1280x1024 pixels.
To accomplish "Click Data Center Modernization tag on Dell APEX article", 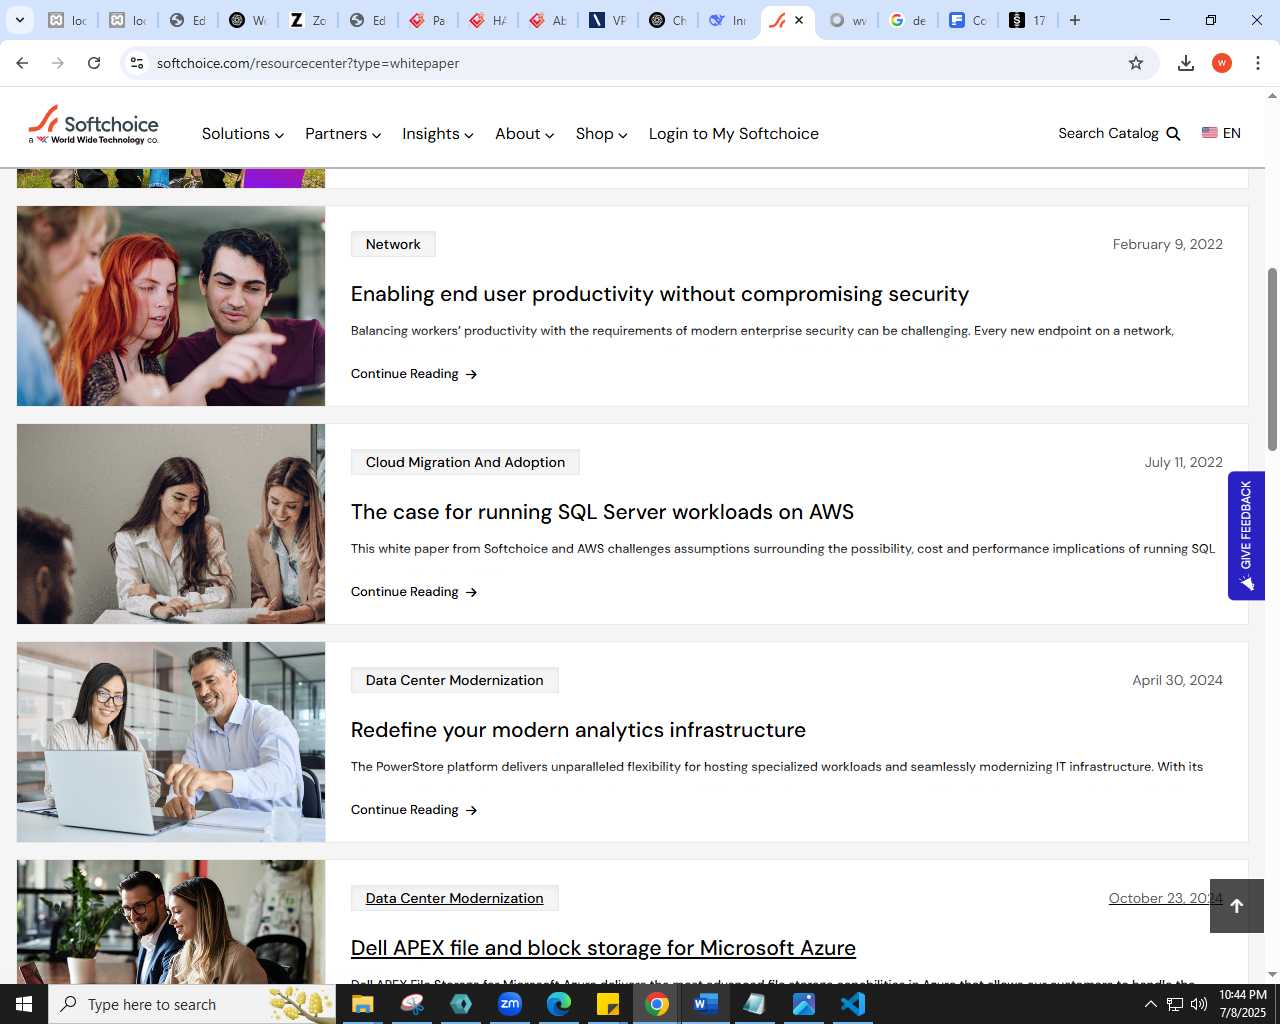I will (x=455, y=898).
